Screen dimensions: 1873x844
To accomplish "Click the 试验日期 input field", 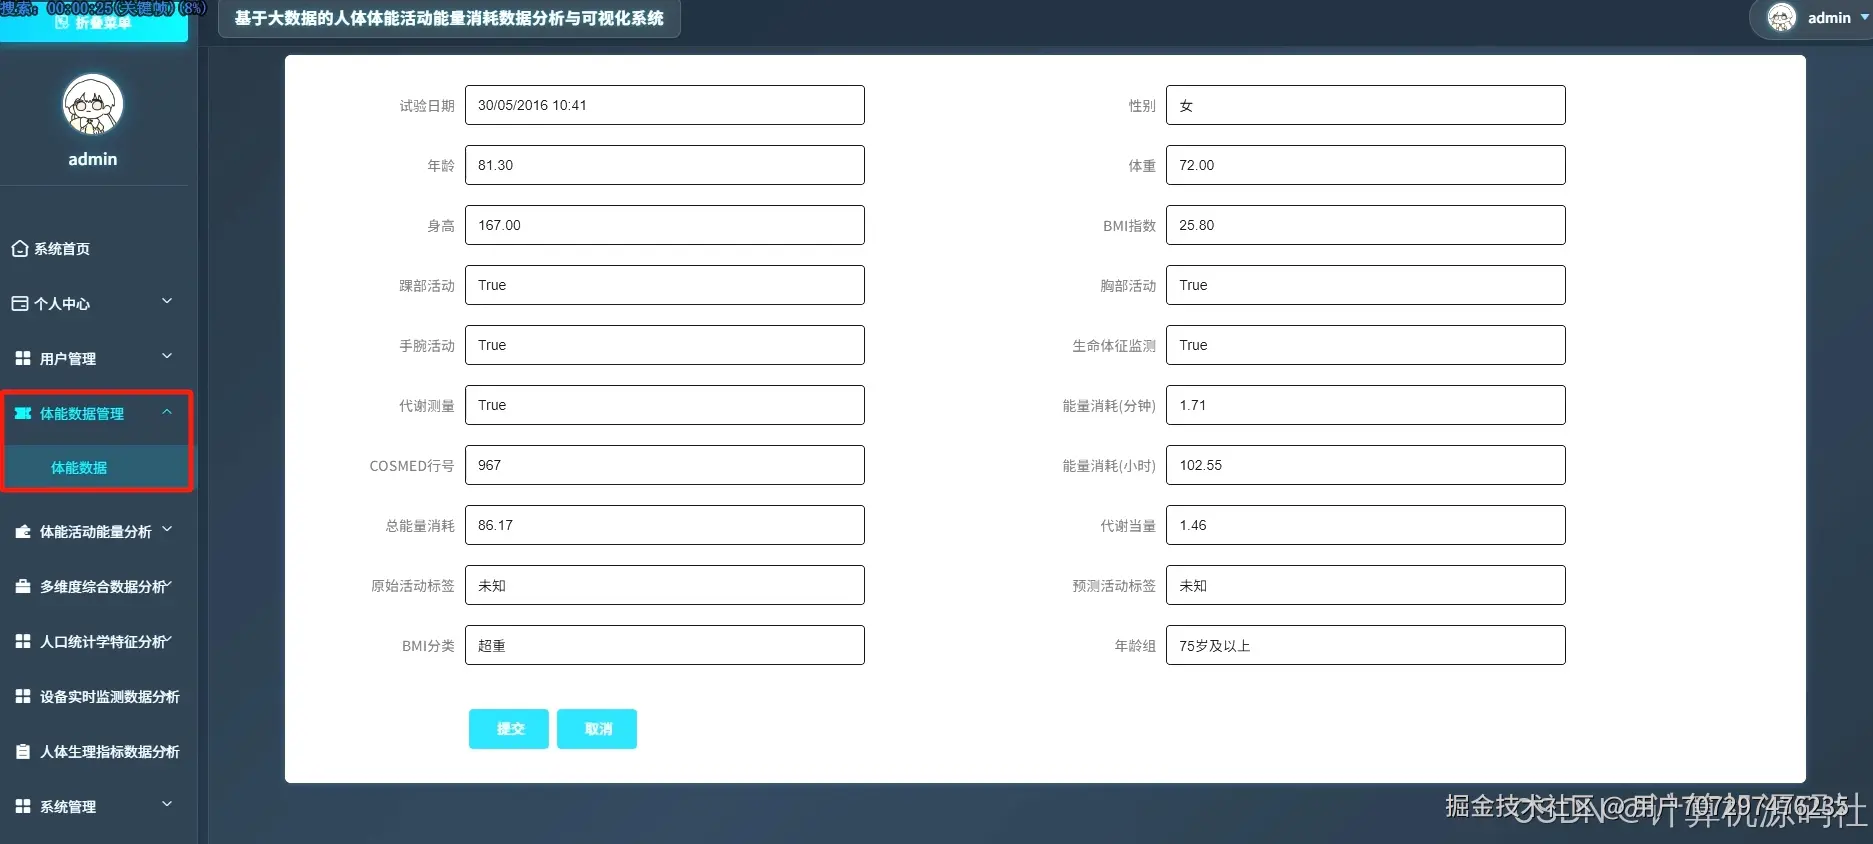I will [x=665, y=105].
